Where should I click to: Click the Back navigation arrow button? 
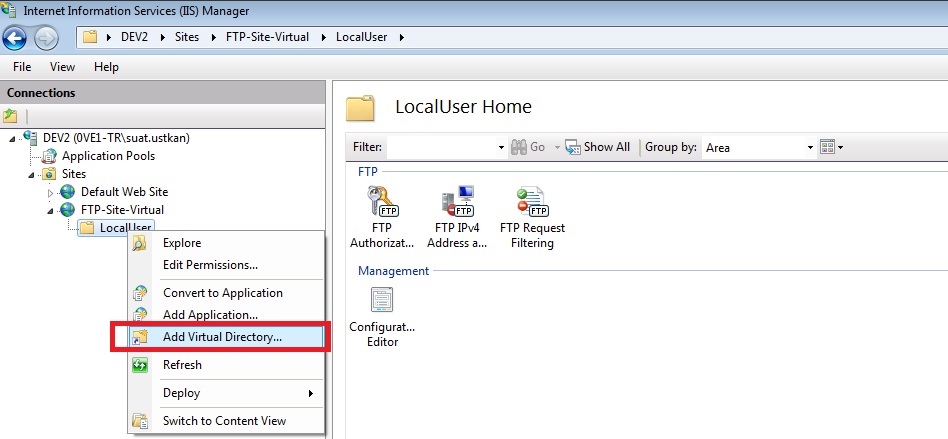click(x=14, y=39)
